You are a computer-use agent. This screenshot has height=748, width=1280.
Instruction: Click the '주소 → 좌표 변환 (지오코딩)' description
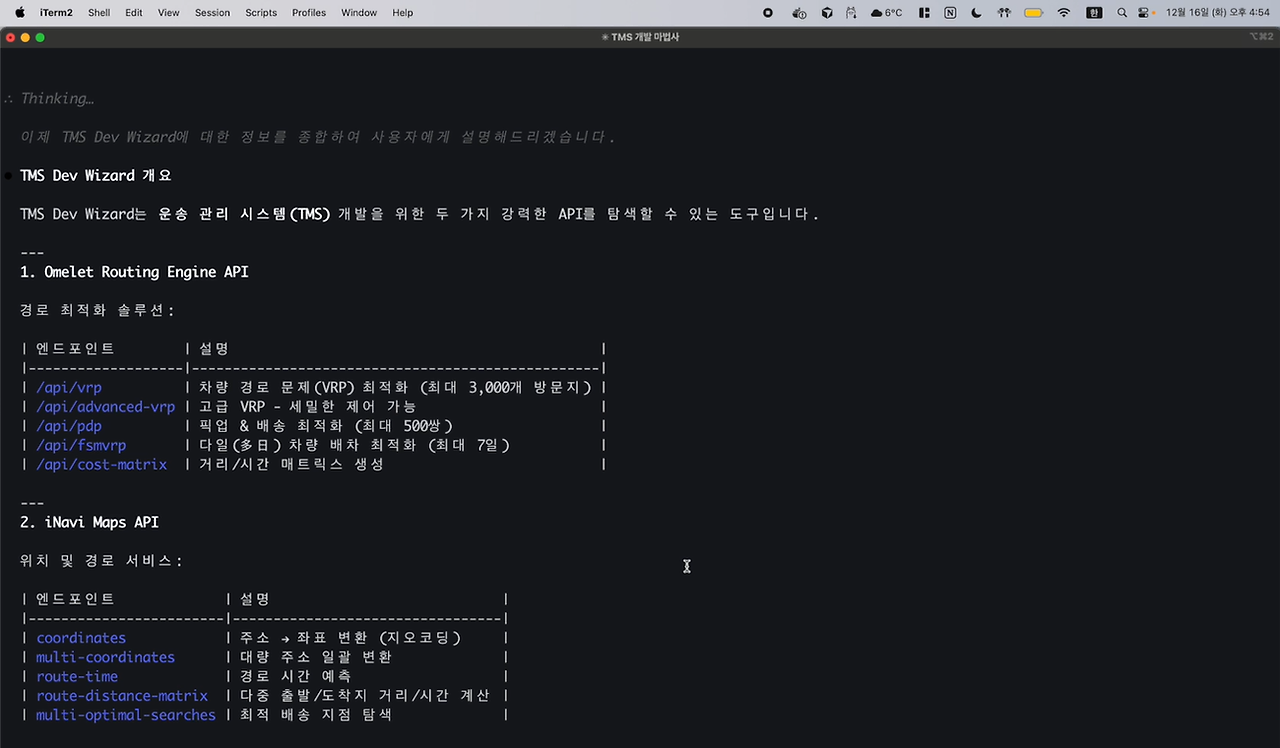pyautogui.click(x=349, y=638)
